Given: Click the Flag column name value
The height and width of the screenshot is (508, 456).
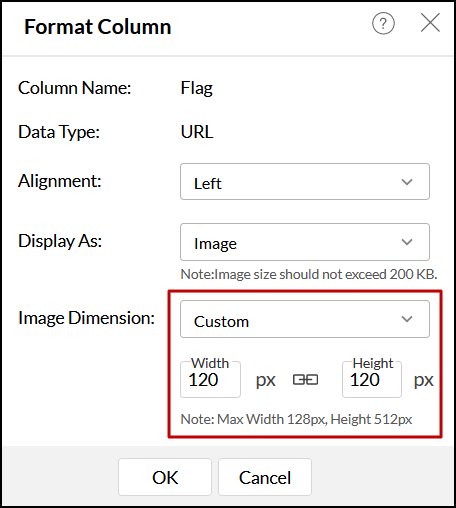Looking at the screenshot, I should point(197,89).
